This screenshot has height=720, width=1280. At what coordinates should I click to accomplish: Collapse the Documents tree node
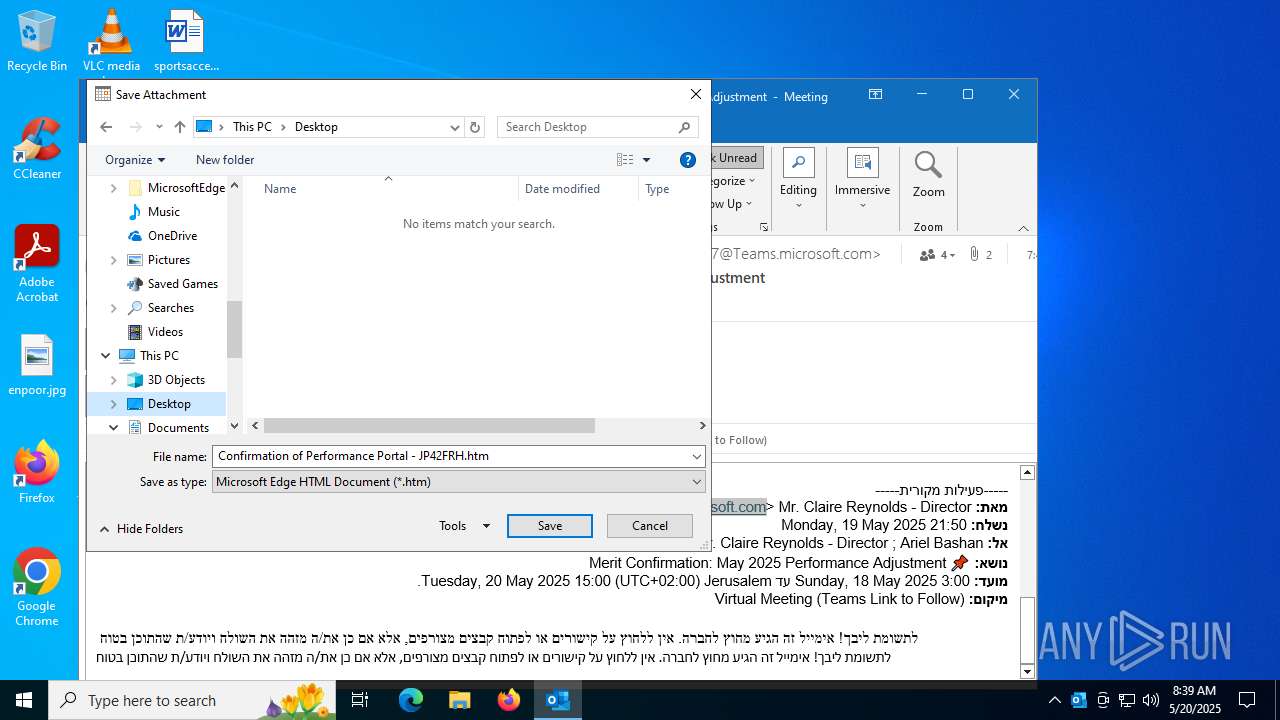pos(113,428)
